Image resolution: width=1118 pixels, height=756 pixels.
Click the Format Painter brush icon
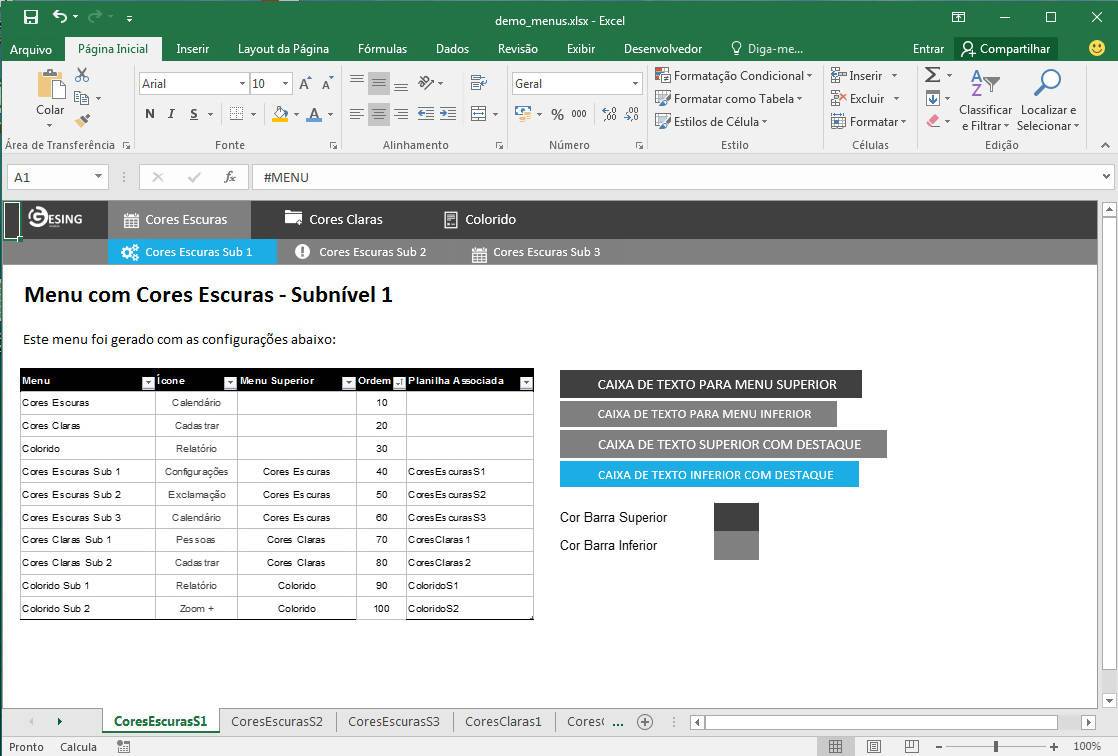82,121
